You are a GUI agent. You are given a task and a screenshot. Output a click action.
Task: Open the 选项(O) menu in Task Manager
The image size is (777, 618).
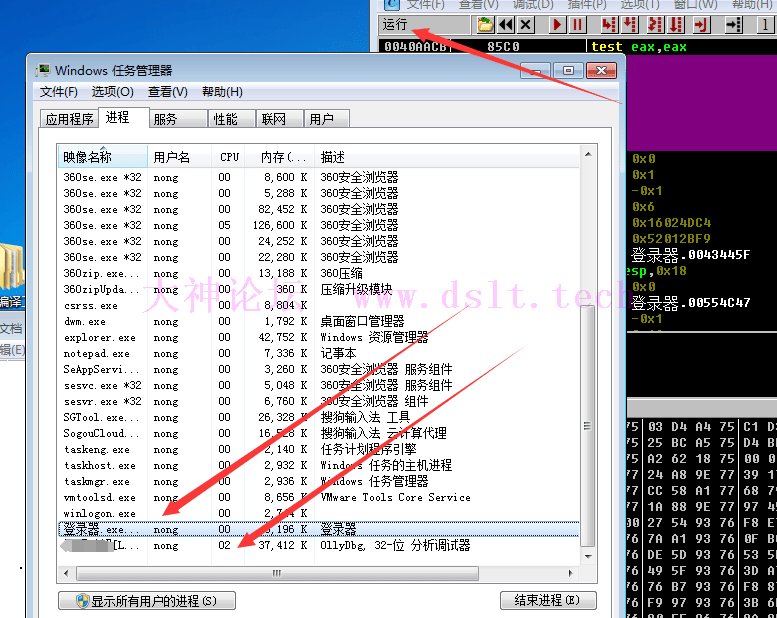pyautogui.click(x=112, y=92)
